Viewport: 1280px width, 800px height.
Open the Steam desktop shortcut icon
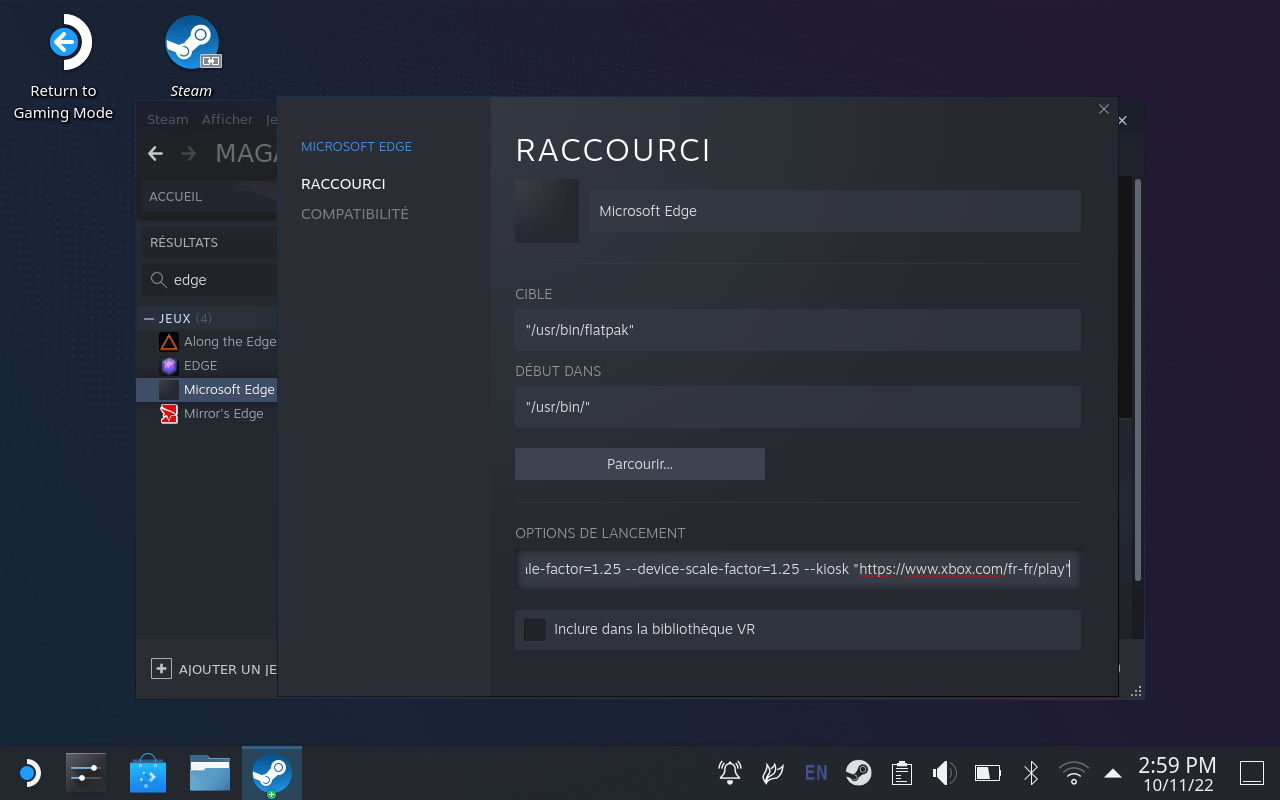pyautogui.click(x=192, y=42)
